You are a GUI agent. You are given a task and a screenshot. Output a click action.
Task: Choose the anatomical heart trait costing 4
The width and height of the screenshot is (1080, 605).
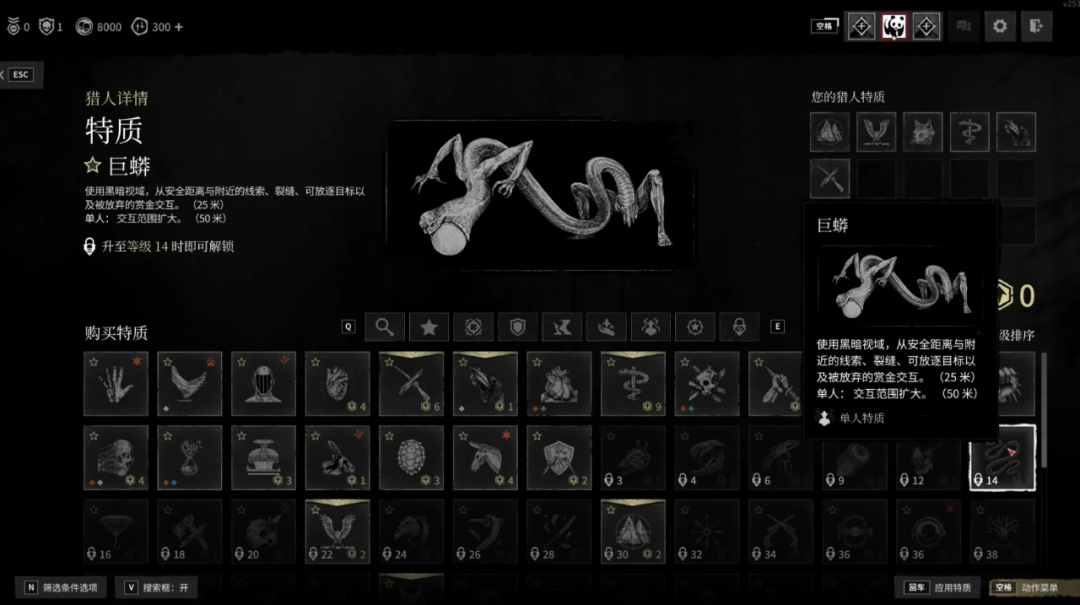tap(338, 384)
